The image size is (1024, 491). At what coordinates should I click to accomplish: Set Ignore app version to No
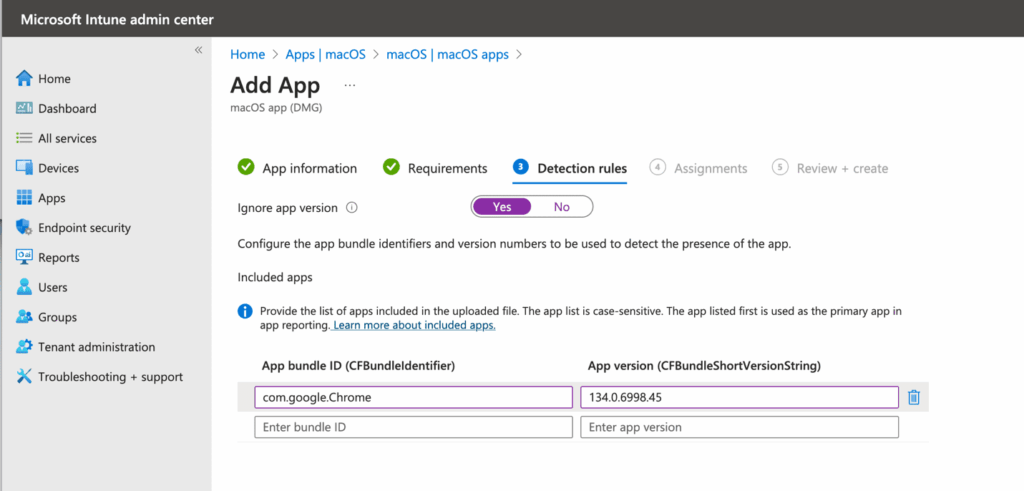(x=561, y=207)
